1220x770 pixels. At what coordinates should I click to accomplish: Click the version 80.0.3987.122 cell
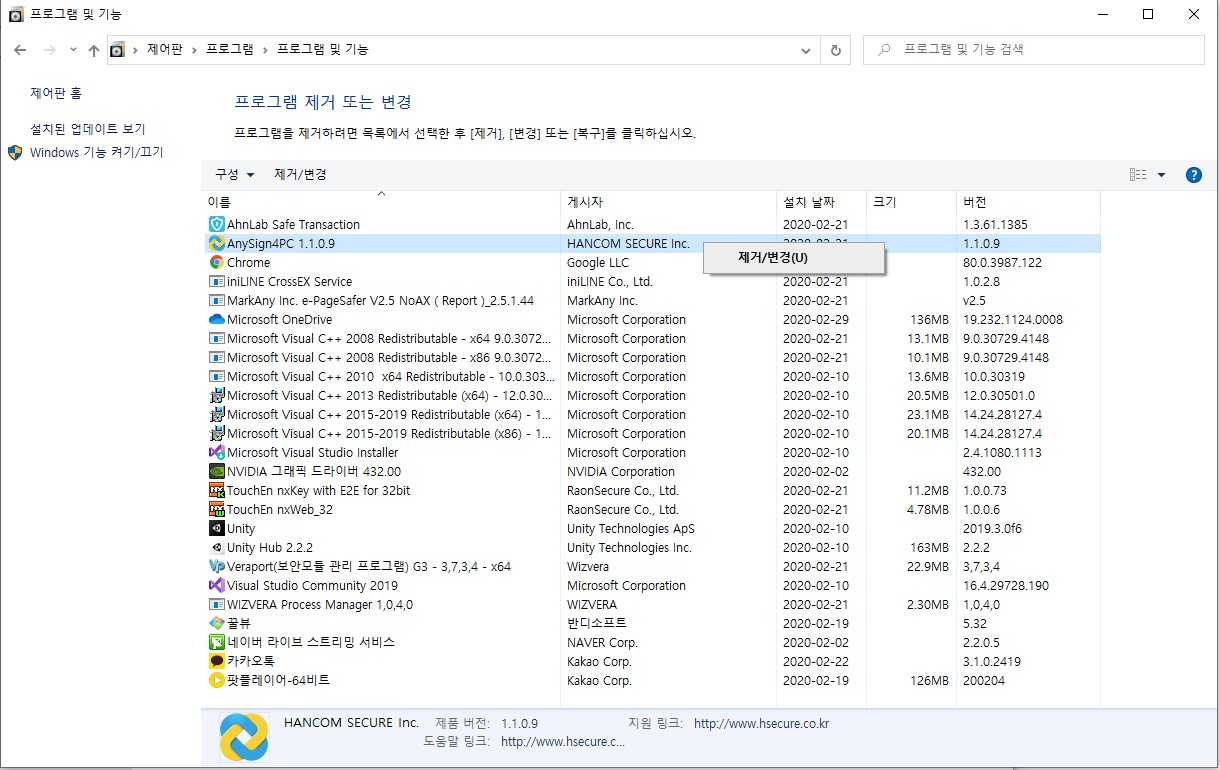click(1002, 263)
